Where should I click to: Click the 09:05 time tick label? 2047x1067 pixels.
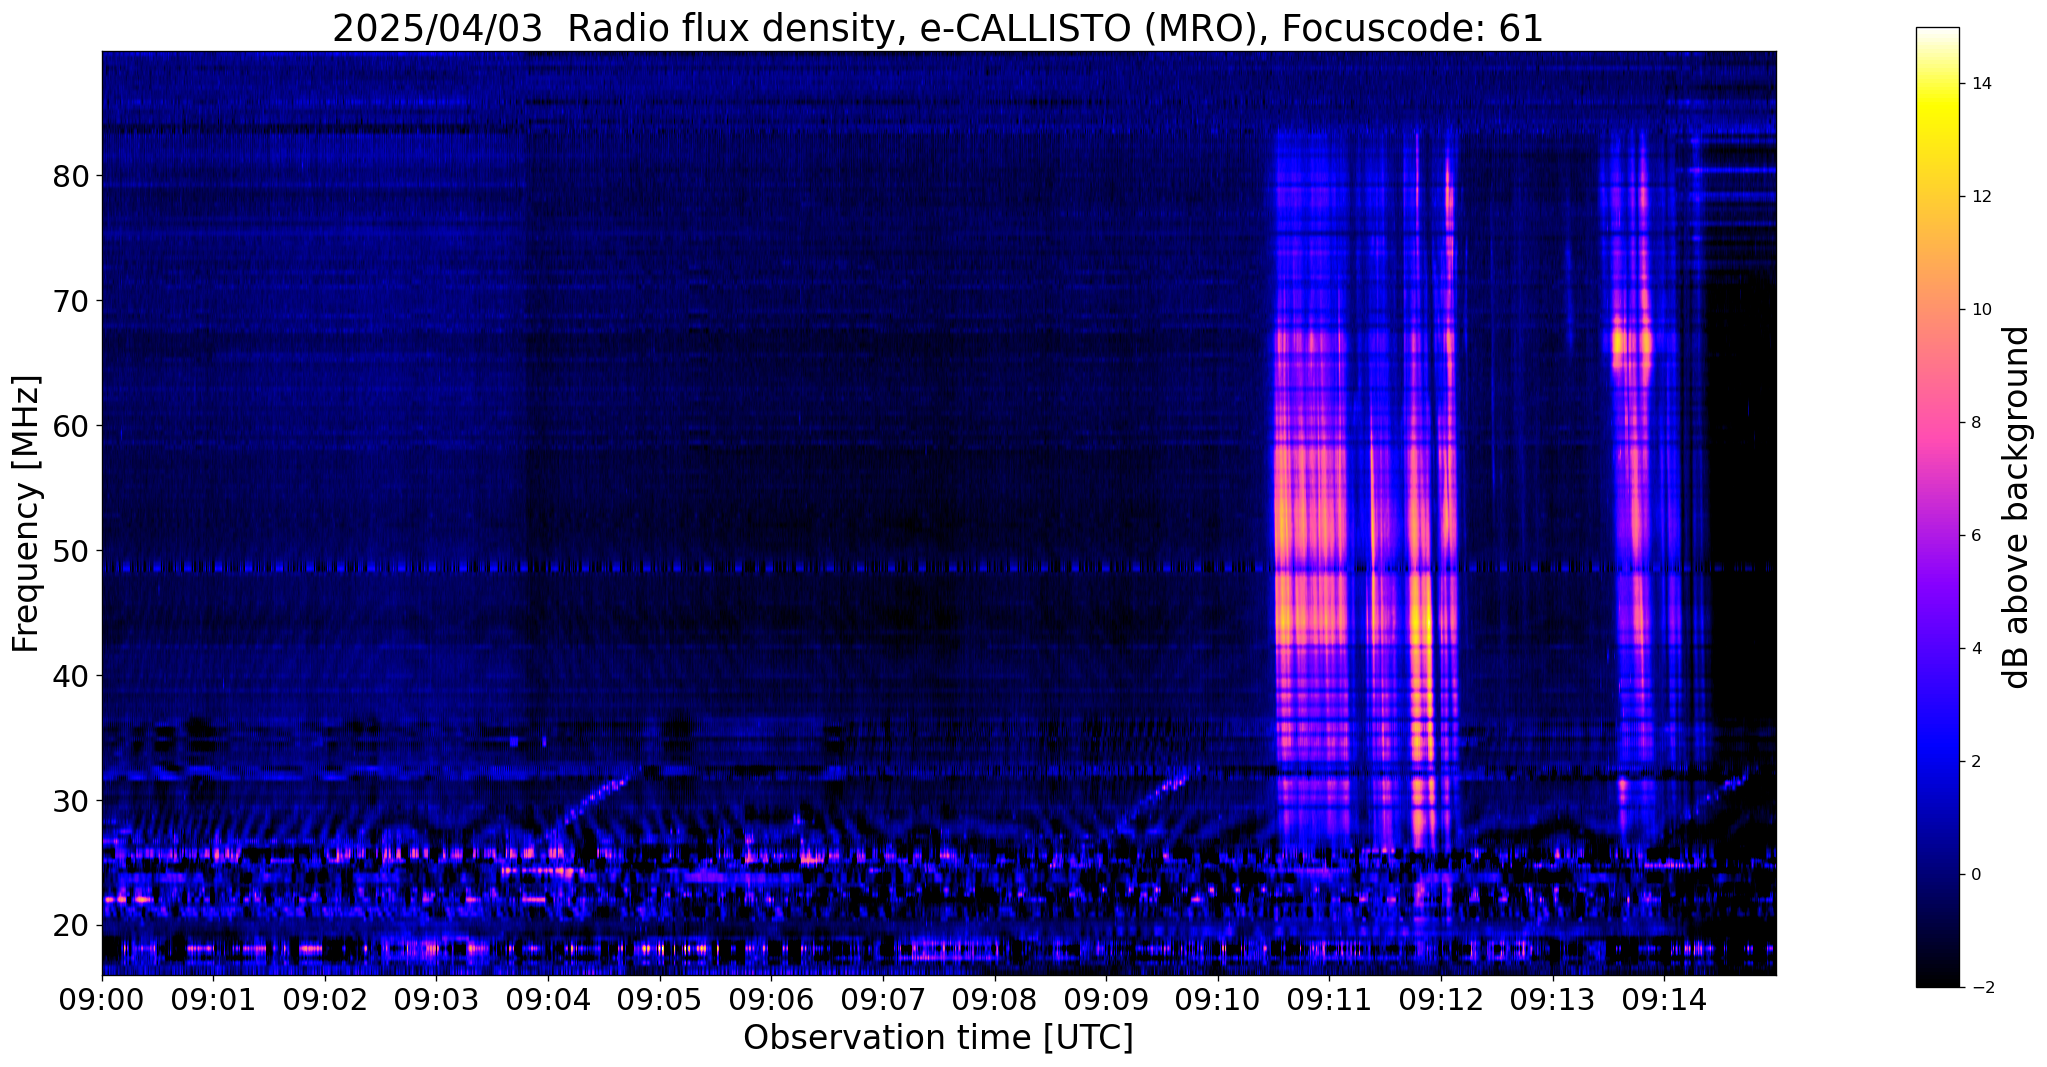pyautogui.click(x=659, y=998)
